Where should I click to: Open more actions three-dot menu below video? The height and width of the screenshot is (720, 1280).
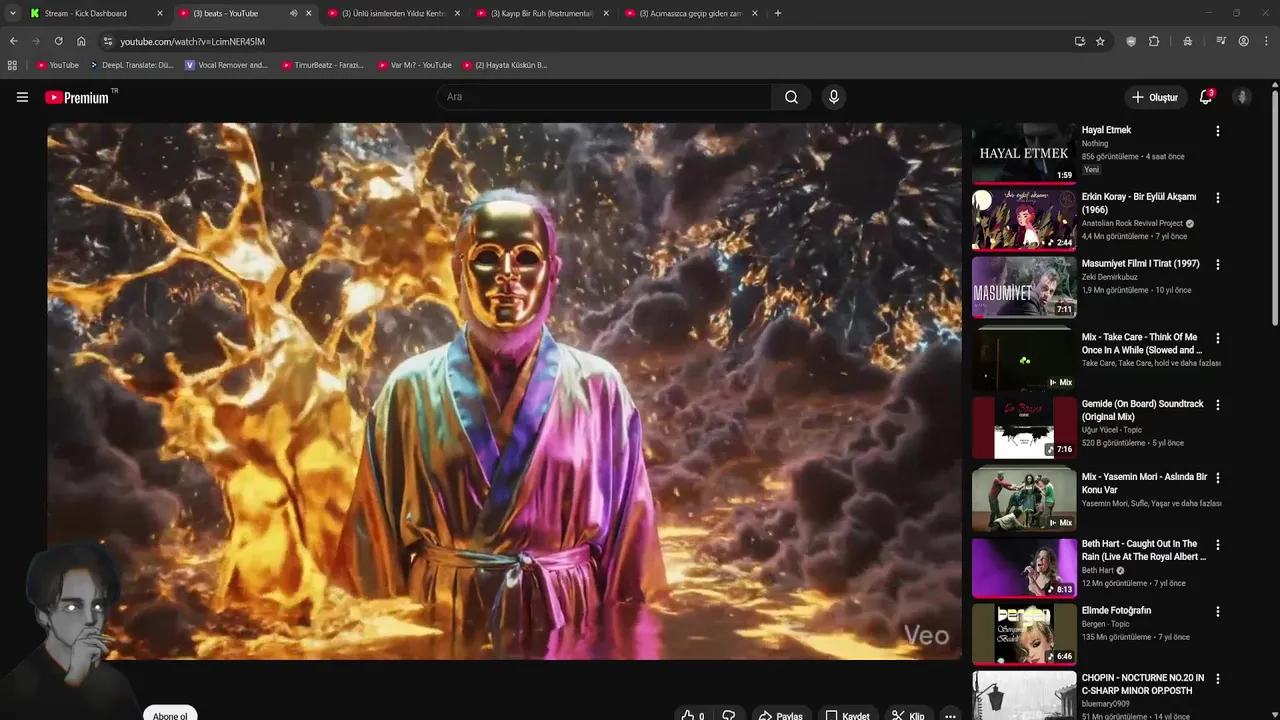tap(950, 716)
